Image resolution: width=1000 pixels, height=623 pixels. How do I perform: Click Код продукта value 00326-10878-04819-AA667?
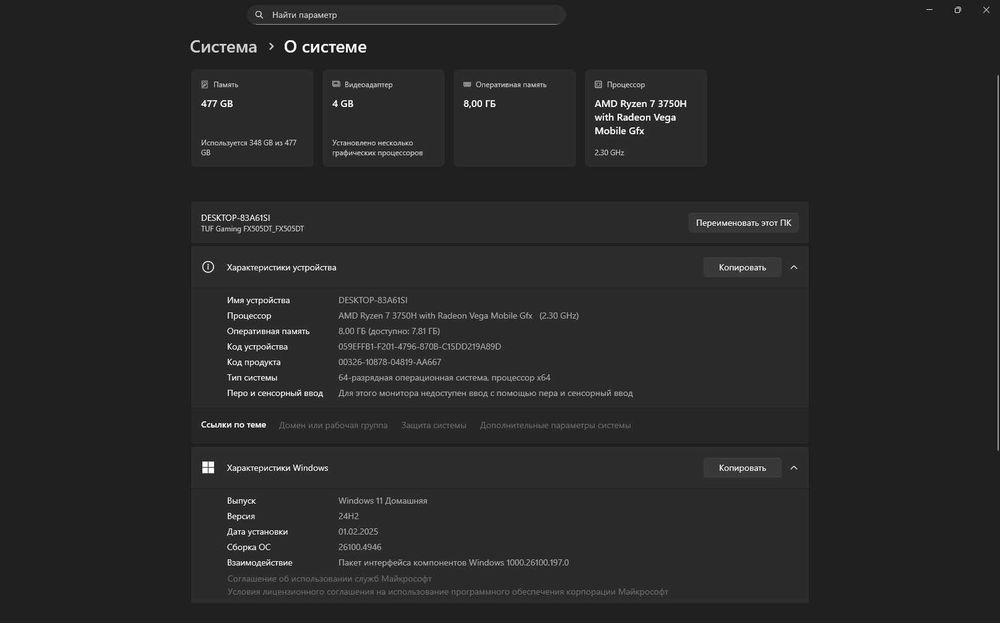390,362
